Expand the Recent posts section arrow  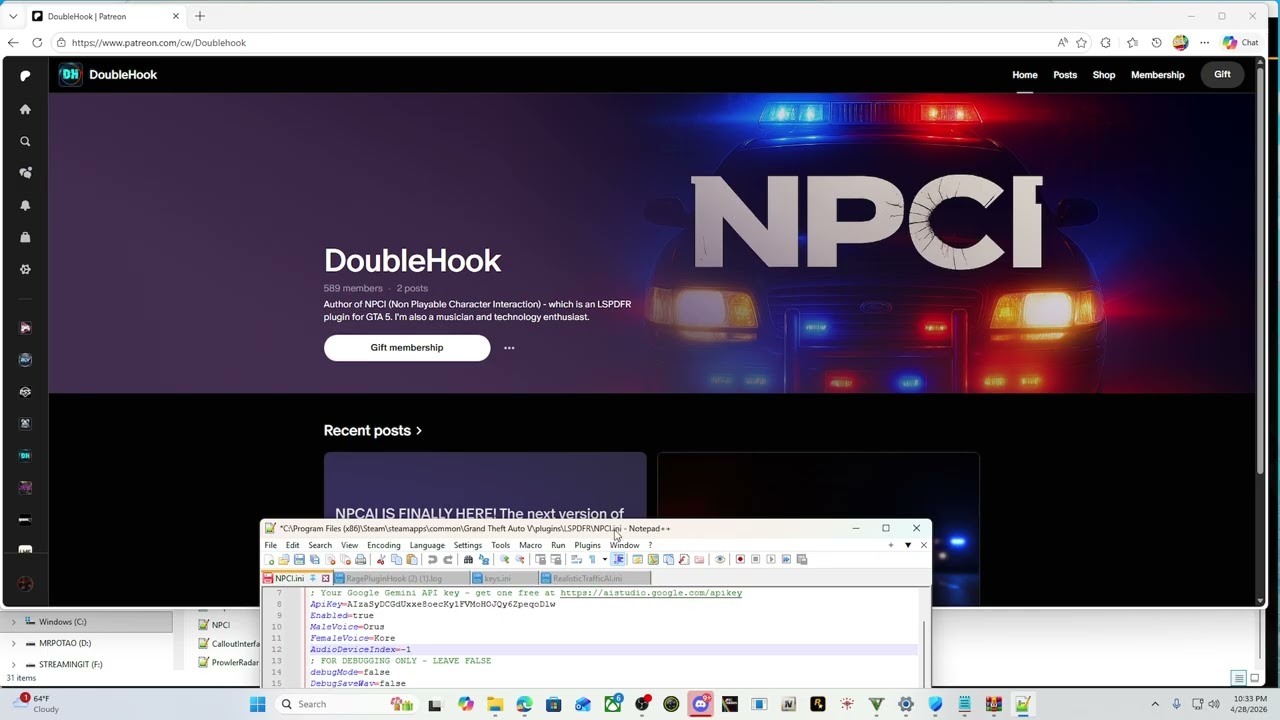(418, 431)
